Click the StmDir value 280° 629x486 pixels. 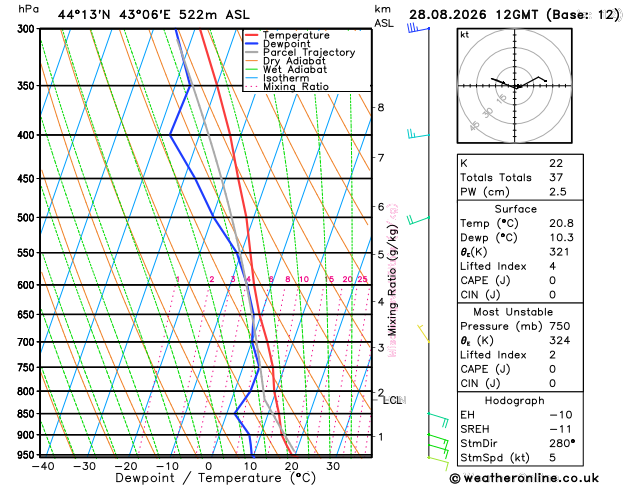point(562,443)
